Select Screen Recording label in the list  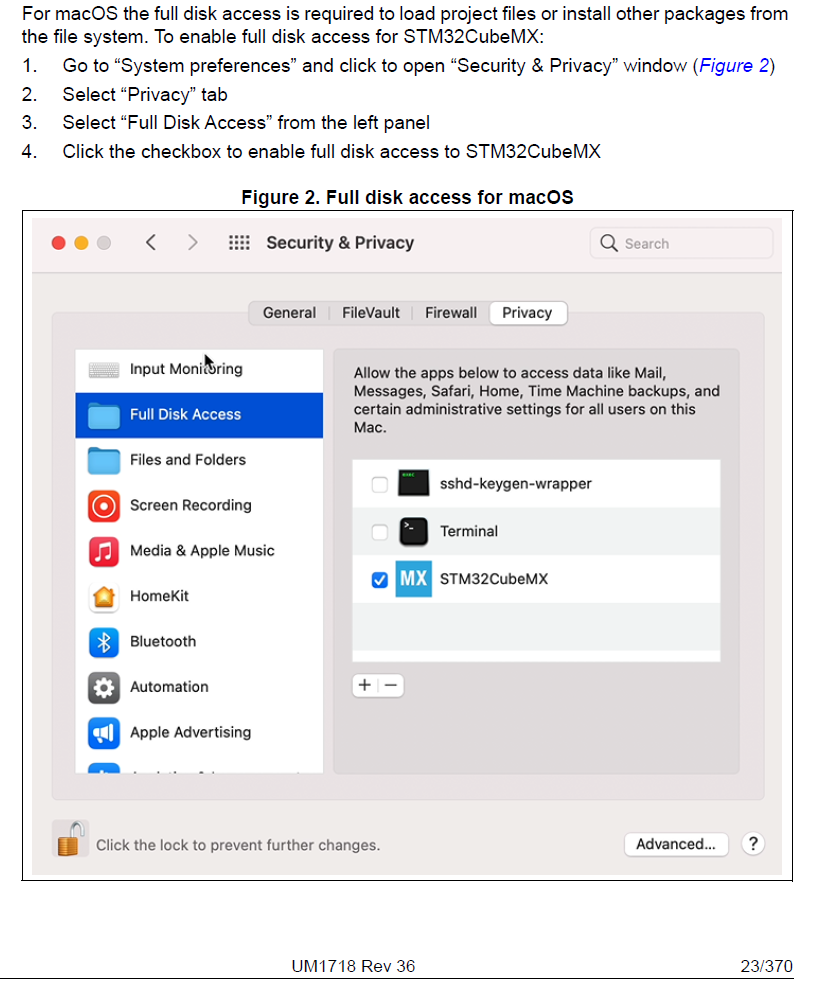[x=191, y=505]
